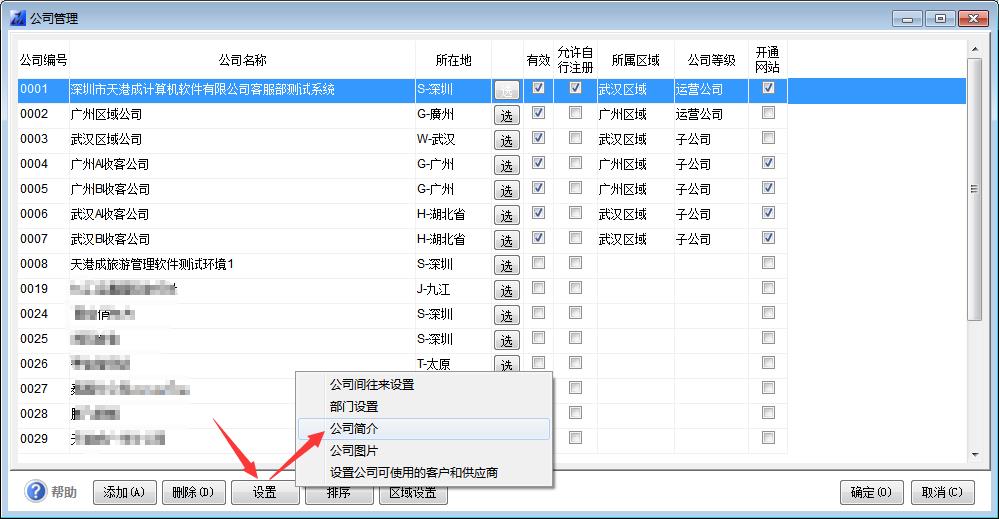Enable 开通网站 checkbox for 武汉区域公司

coord(768,138)
